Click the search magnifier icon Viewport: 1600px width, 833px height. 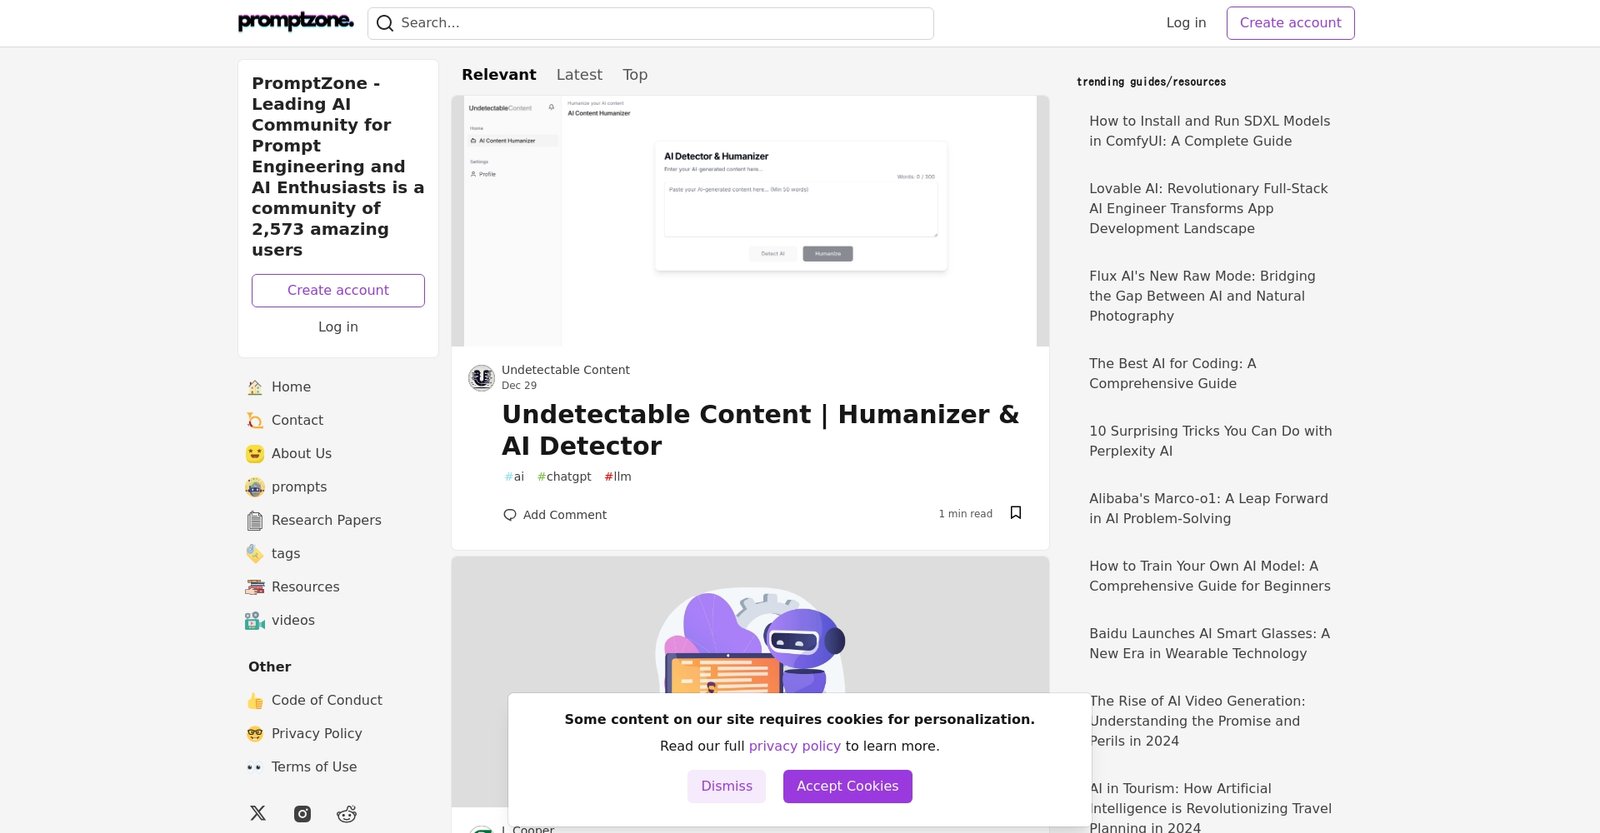385,23
